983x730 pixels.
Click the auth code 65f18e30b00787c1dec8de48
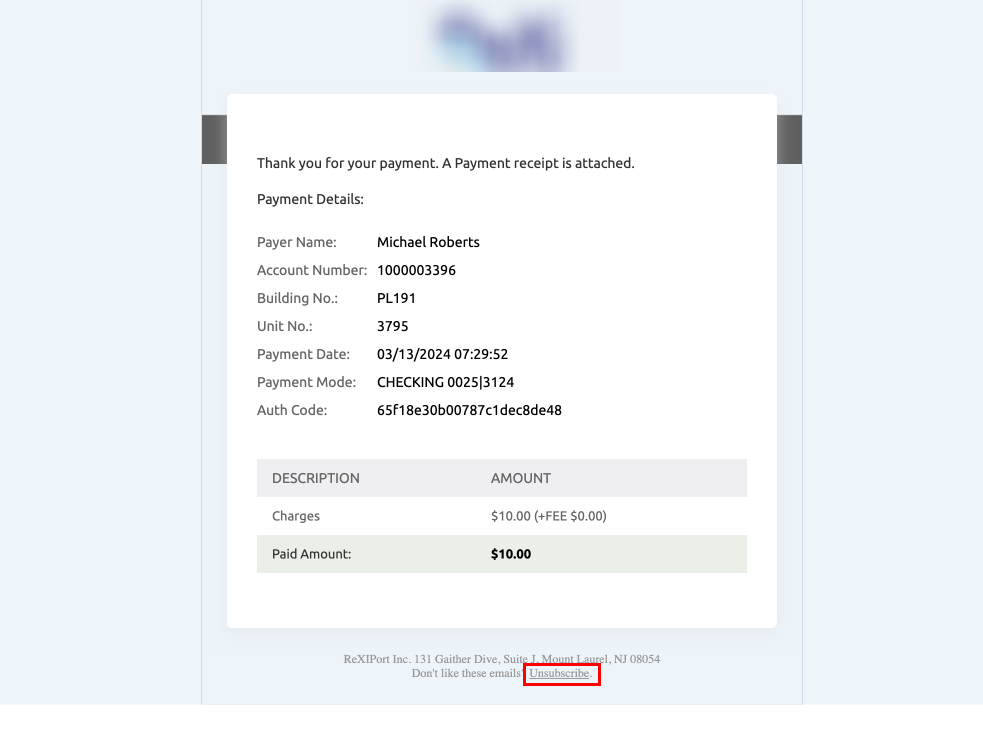tap(469, 410)
